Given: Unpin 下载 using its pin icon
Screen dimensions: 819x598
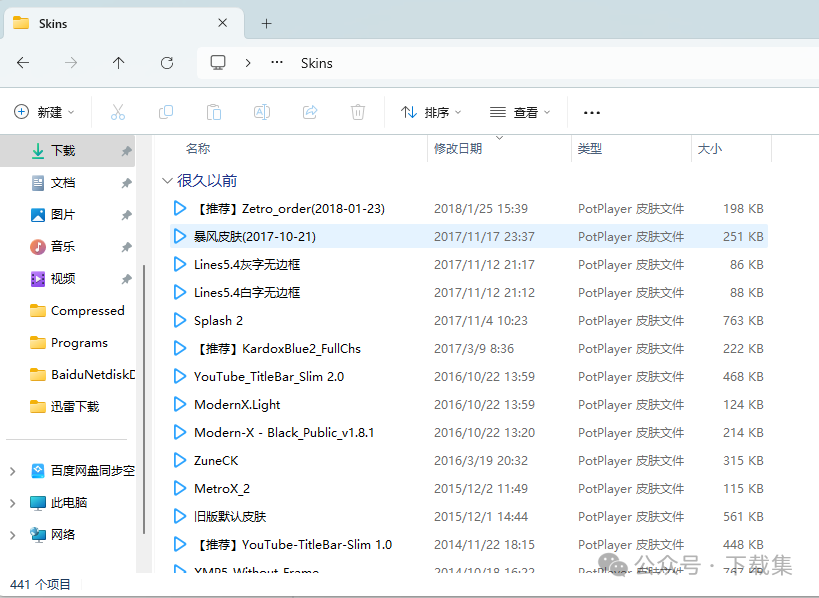Looking at the screenshot, I should (x=126, y=151).
